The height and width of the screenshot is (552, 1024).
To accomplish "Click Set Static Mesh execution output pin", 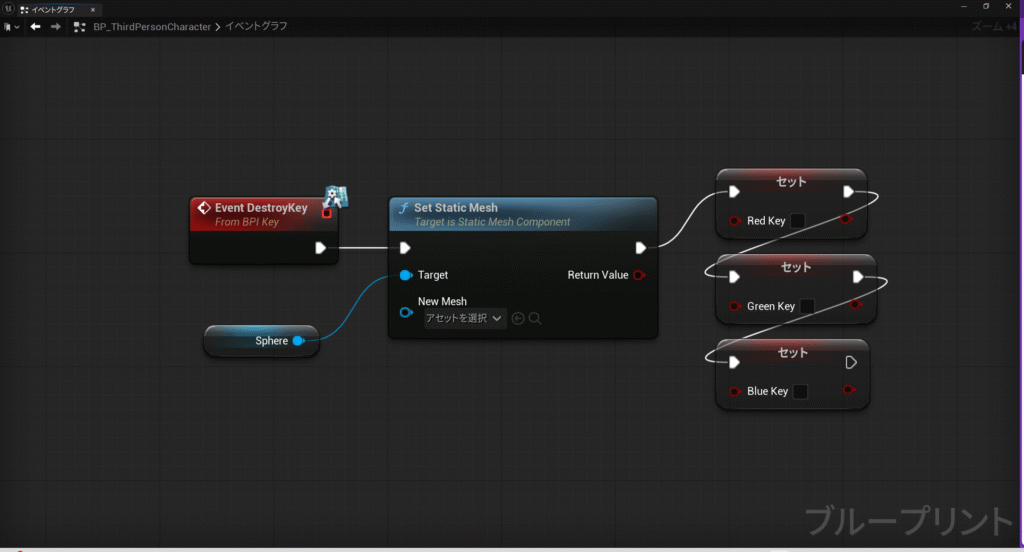I will pyautogui.click(x=641, y=248).
